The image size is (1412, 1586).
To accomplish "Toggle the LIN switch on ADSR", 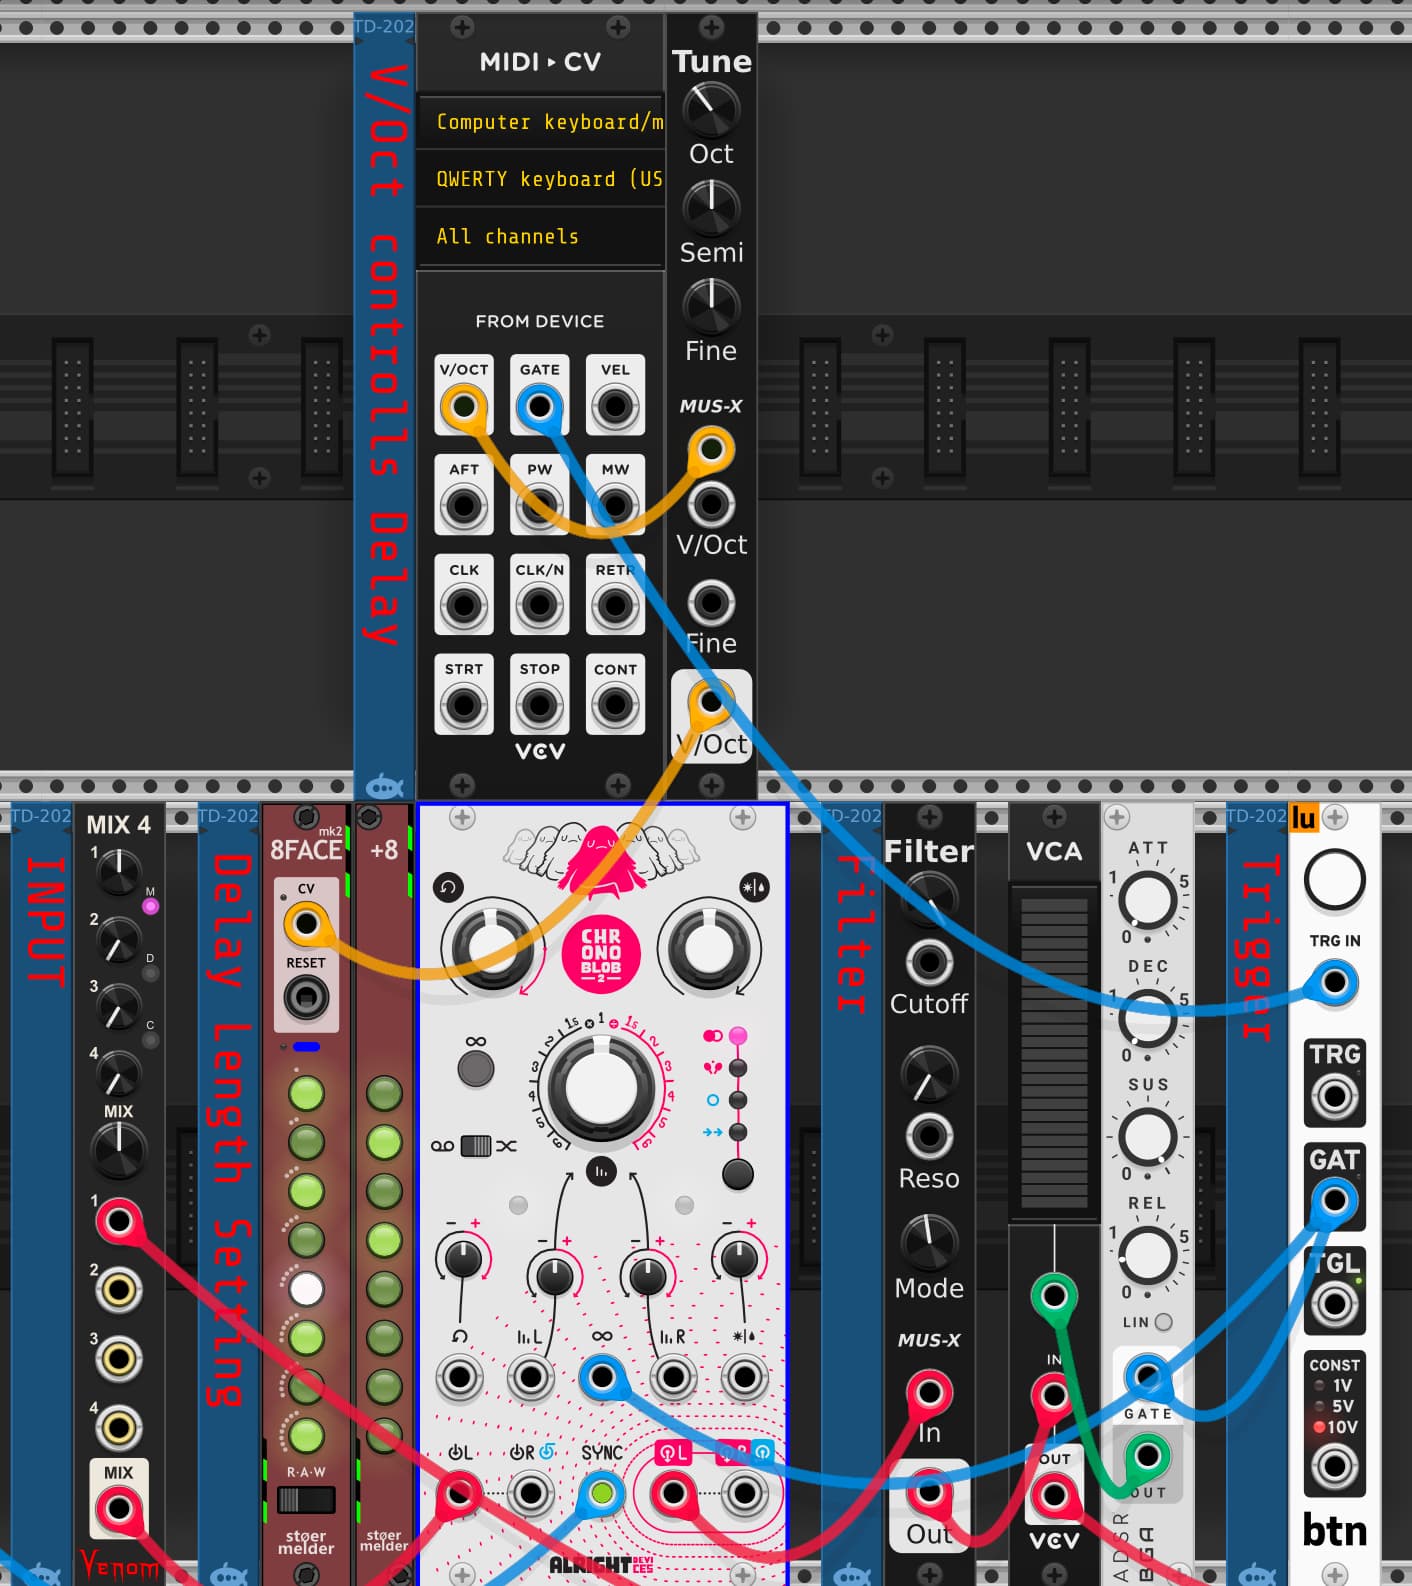I will pos(1163,1322).
